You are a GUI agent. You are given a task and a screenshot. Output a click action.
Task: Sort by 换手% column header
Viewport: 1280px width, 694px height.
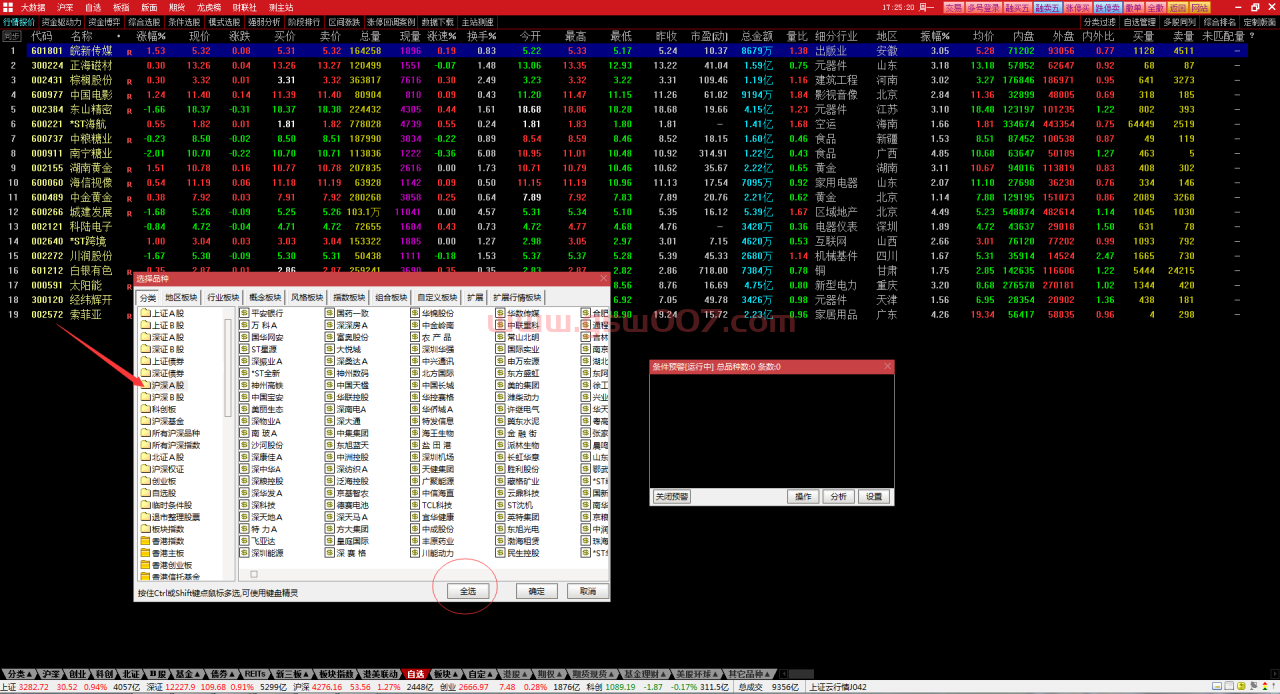(482, 36)
